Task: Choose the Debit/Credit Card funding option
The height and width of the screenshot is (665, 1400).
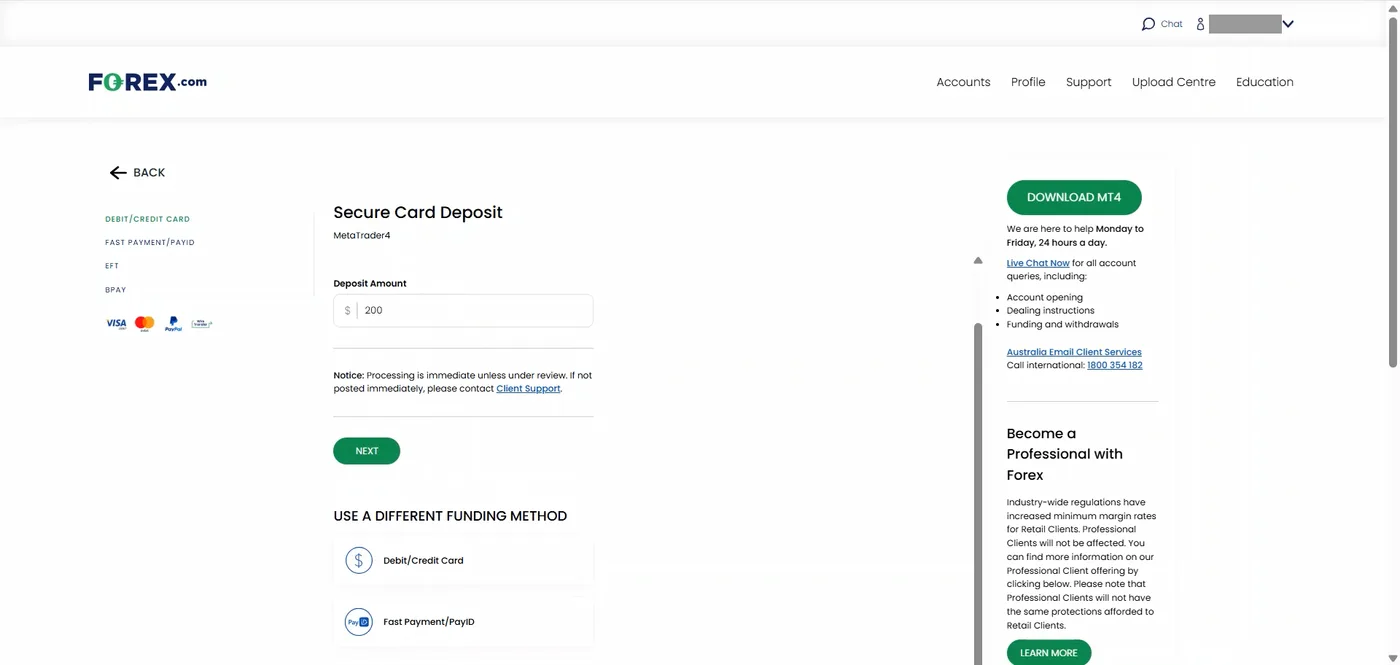Action: pos(463,560)
